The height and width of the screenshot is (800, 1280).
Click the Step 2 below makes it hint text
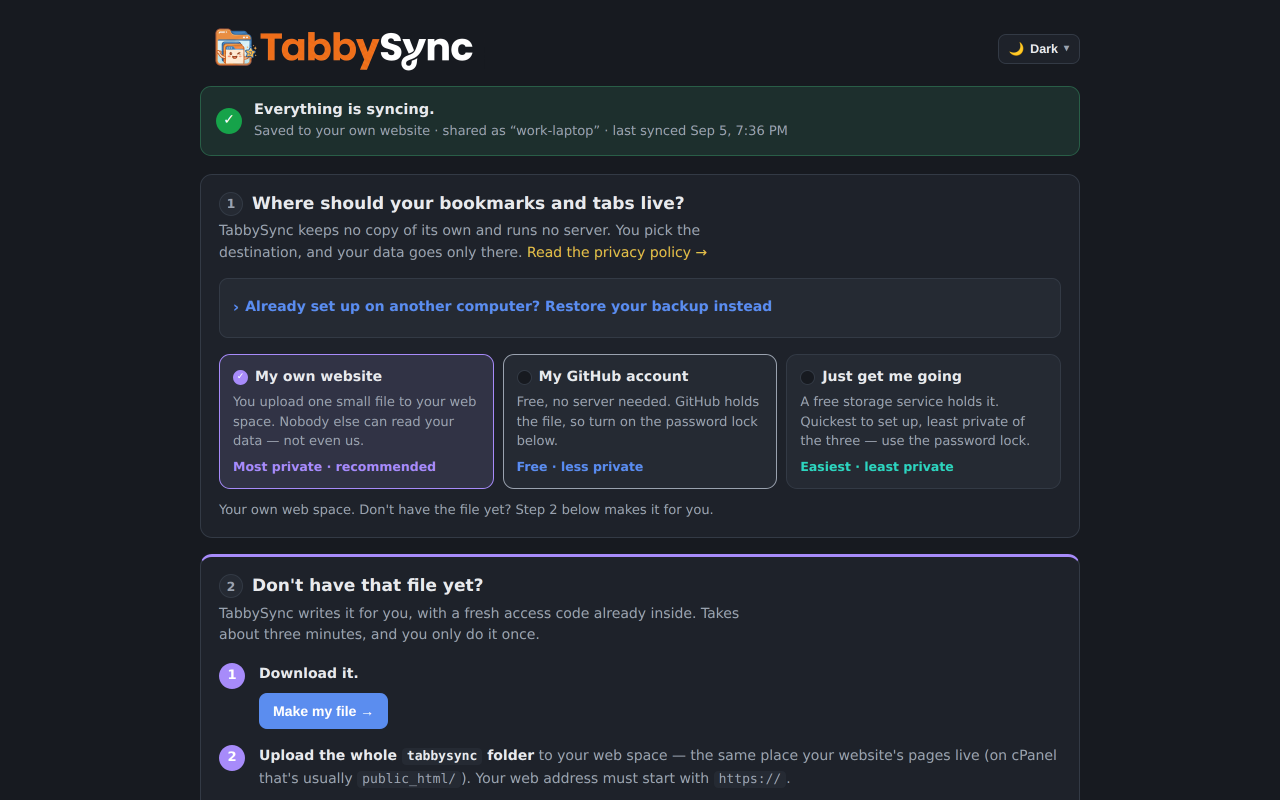pos(466,509)
